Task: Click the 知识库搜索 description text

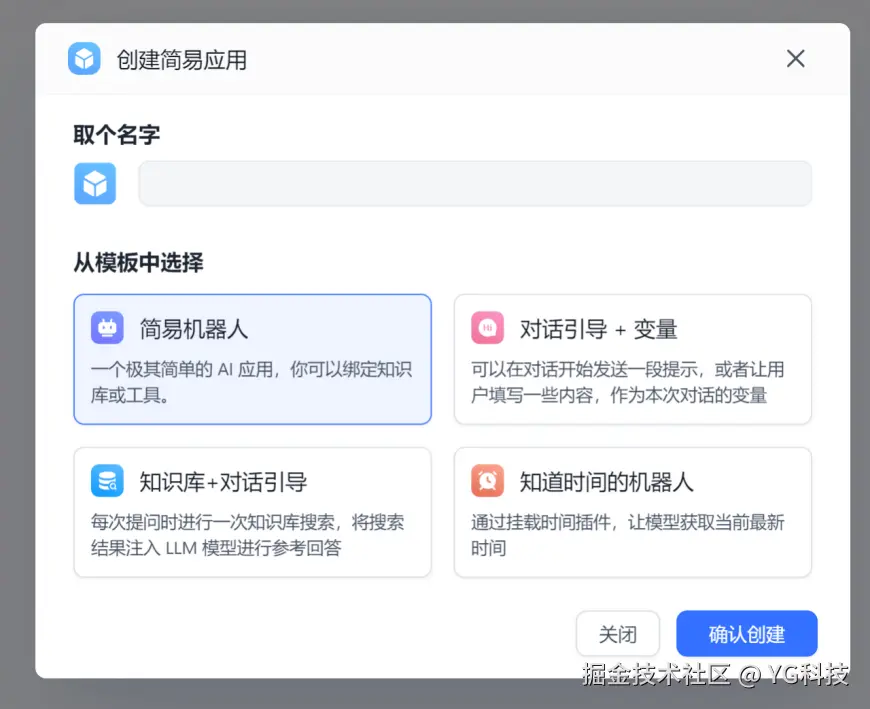Action: [x=247, y=535]
